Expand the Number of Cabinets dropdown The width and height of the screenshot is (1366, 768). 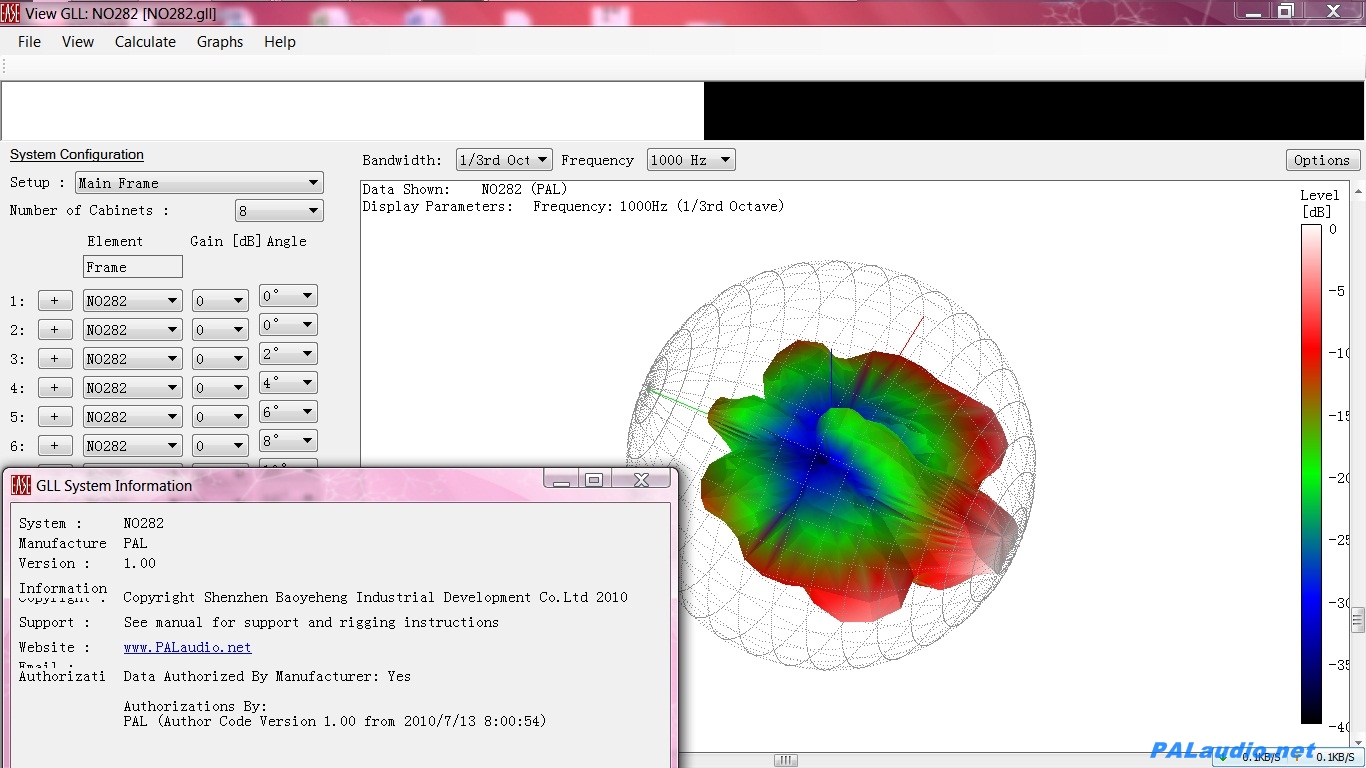click(279, 211)
